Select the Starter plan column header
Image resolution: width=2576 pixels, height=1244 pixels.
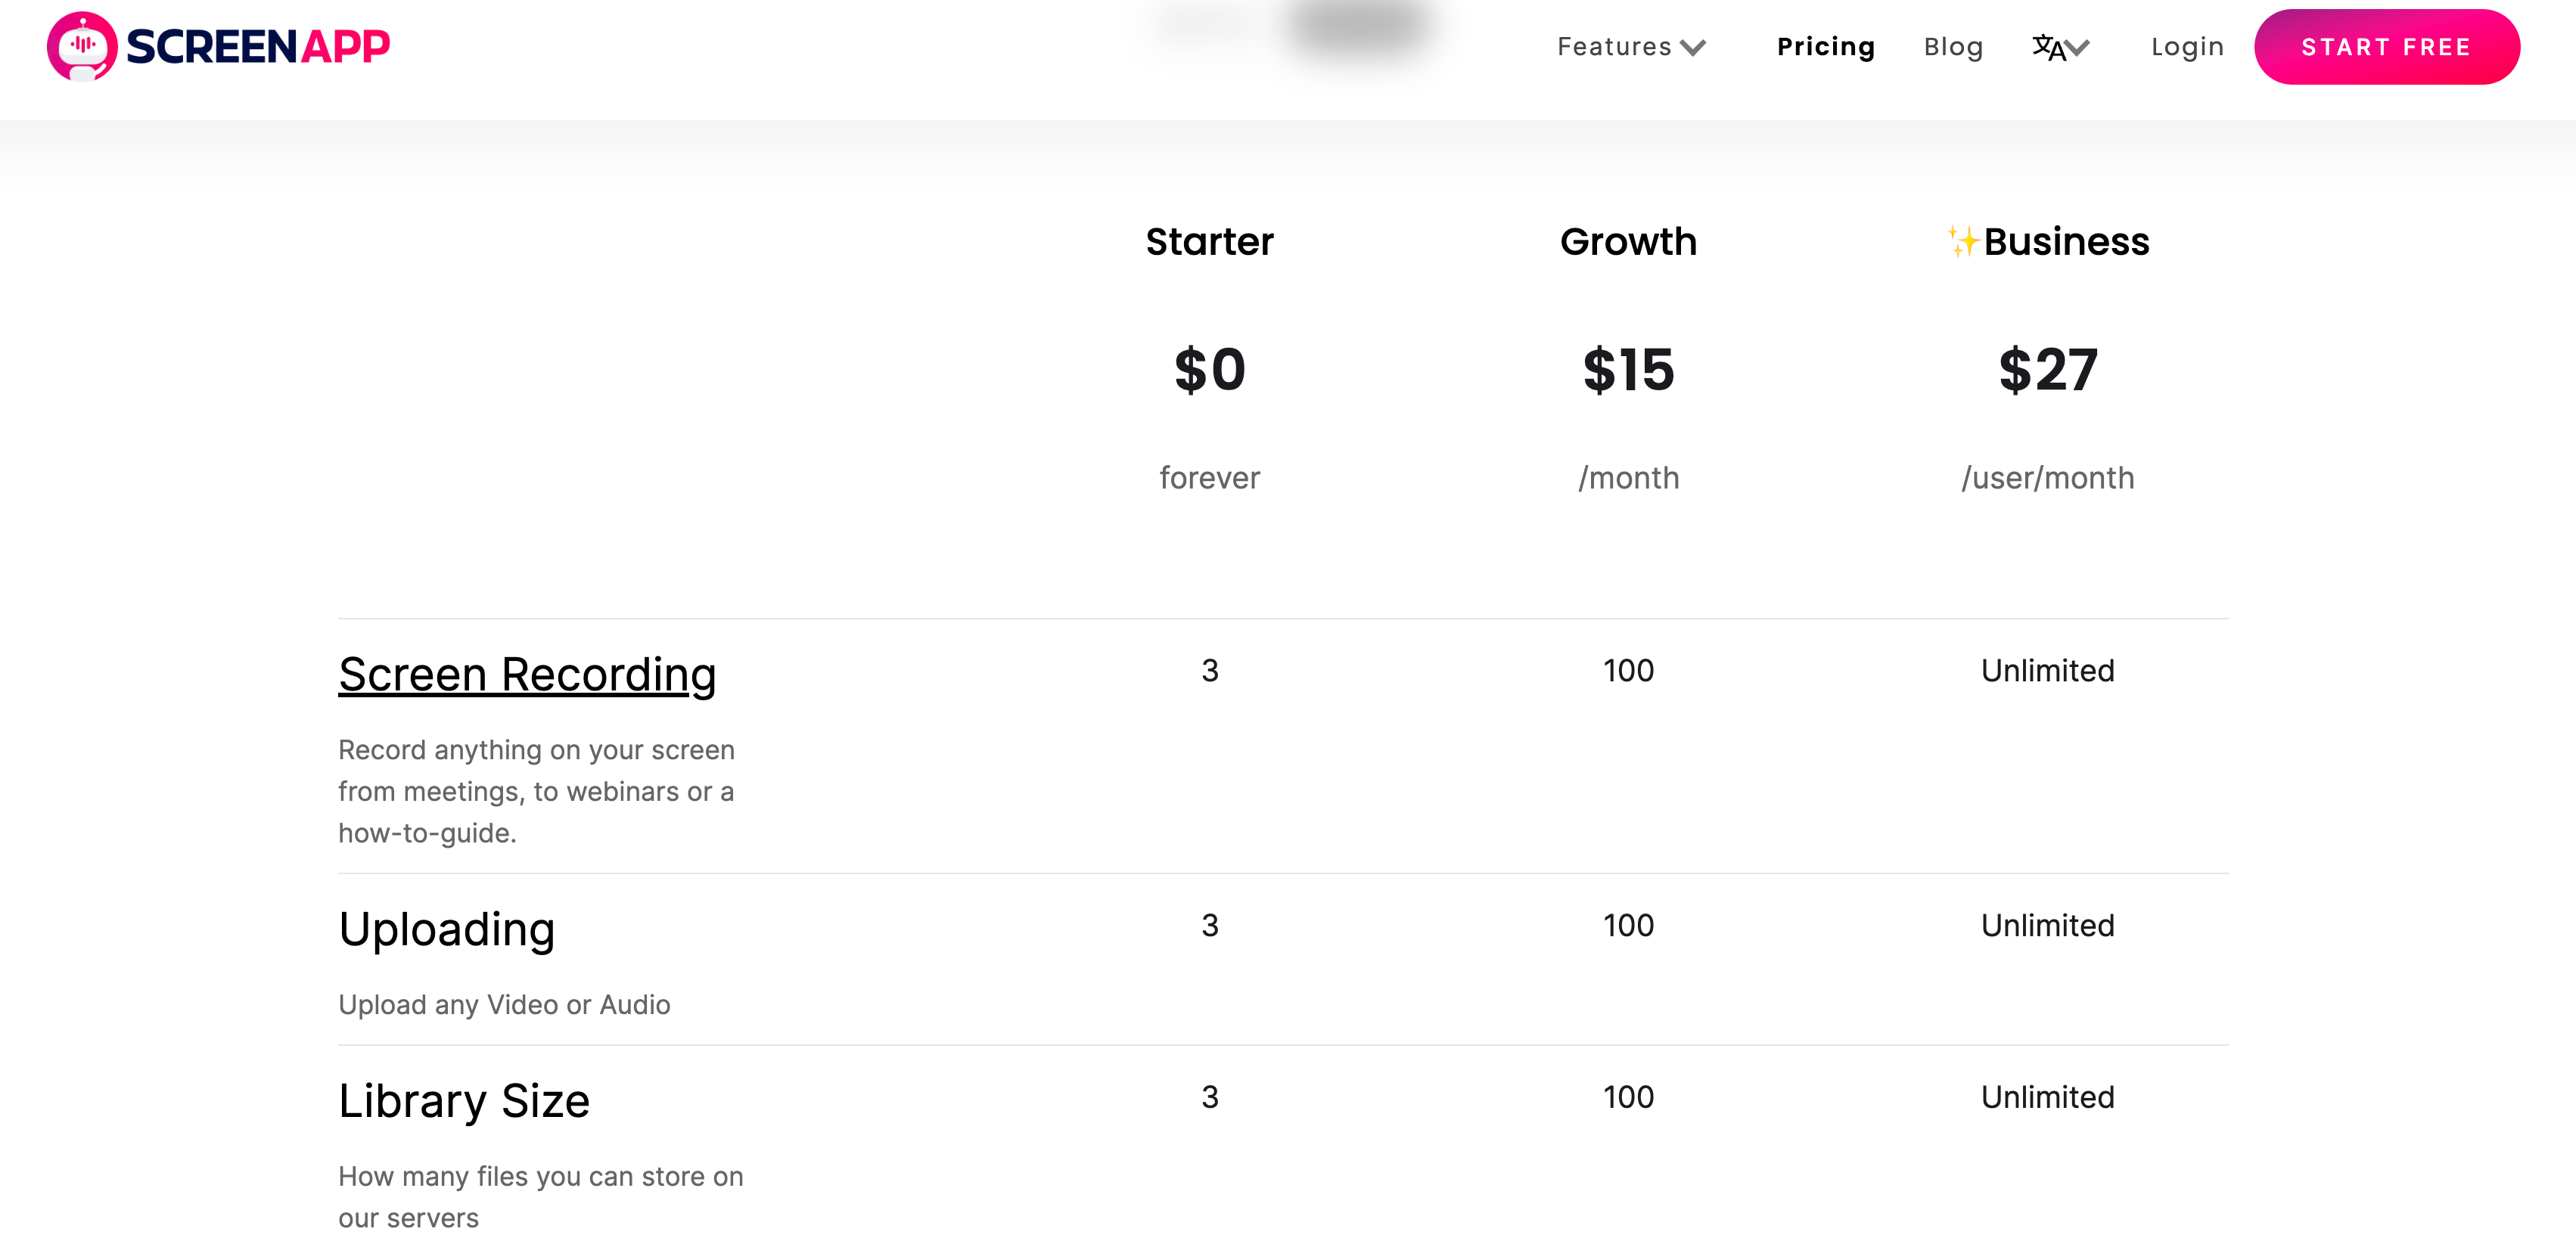point(1209,240)
